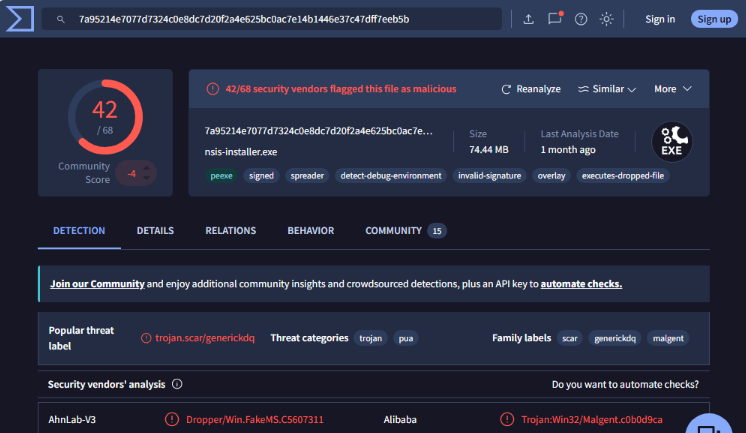
Task: Select the peexe tag
Action: (221, 176)
